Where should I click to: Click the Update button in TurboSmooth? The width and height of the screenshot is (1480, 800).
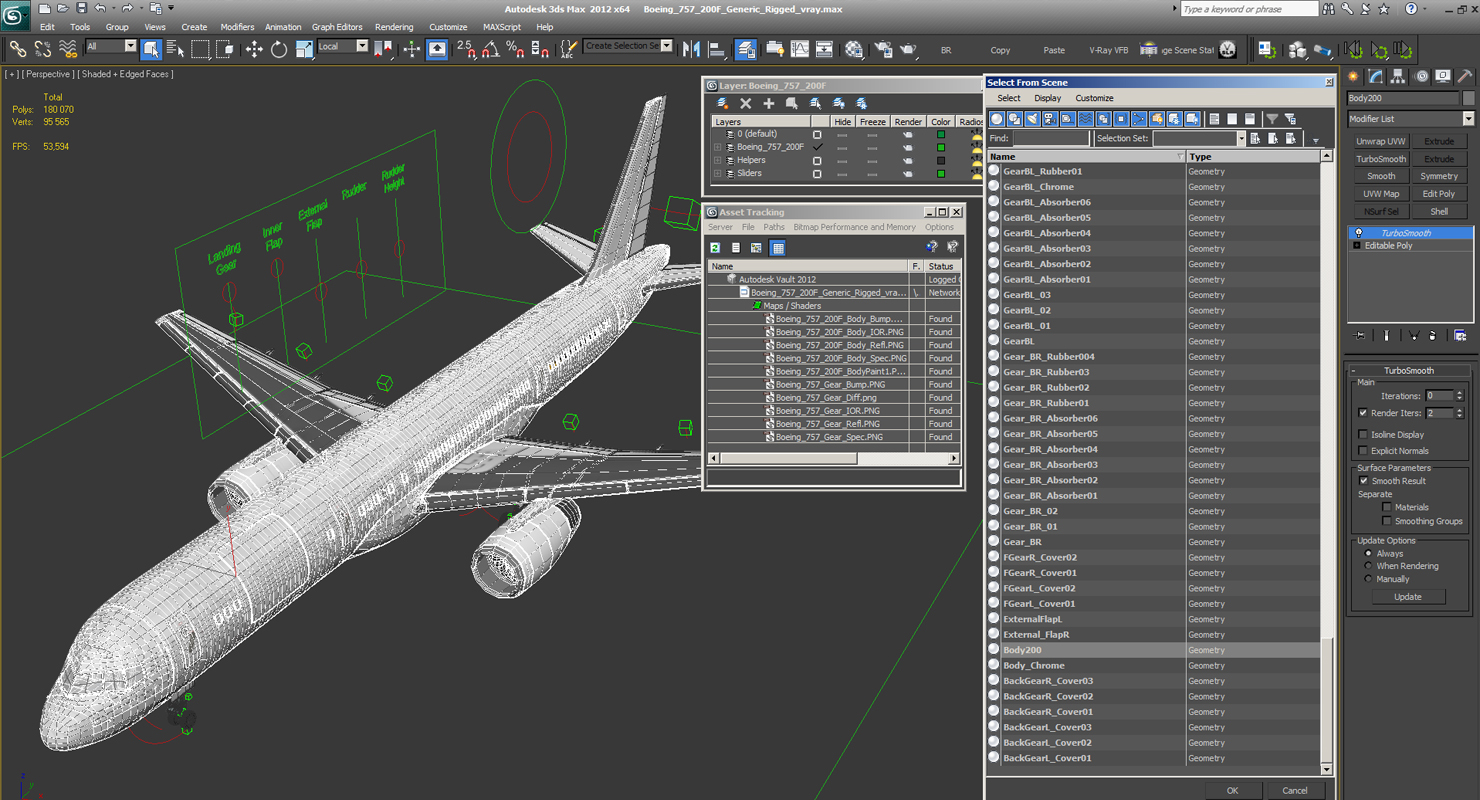tap(1408, 597)
